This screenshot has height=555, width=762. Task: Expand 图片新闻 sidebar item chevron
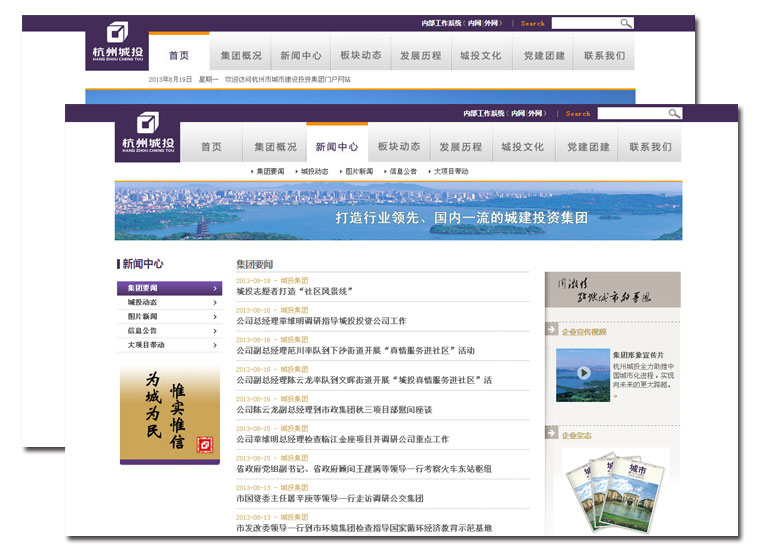(x=215, y=316)
